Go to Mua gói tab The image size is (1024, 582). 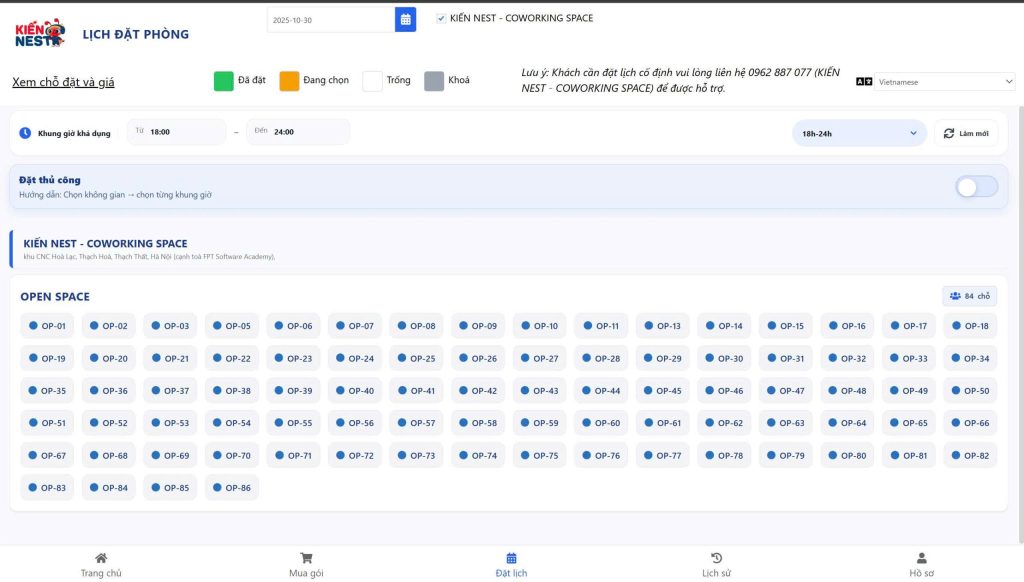306,564
